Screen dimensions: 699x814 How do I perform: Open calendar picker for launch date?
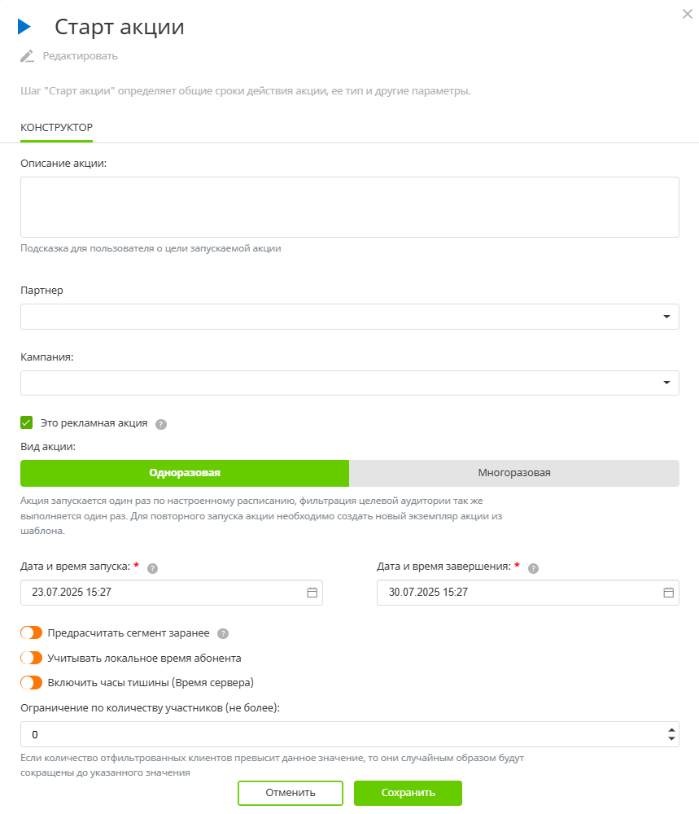pos(312,593)
